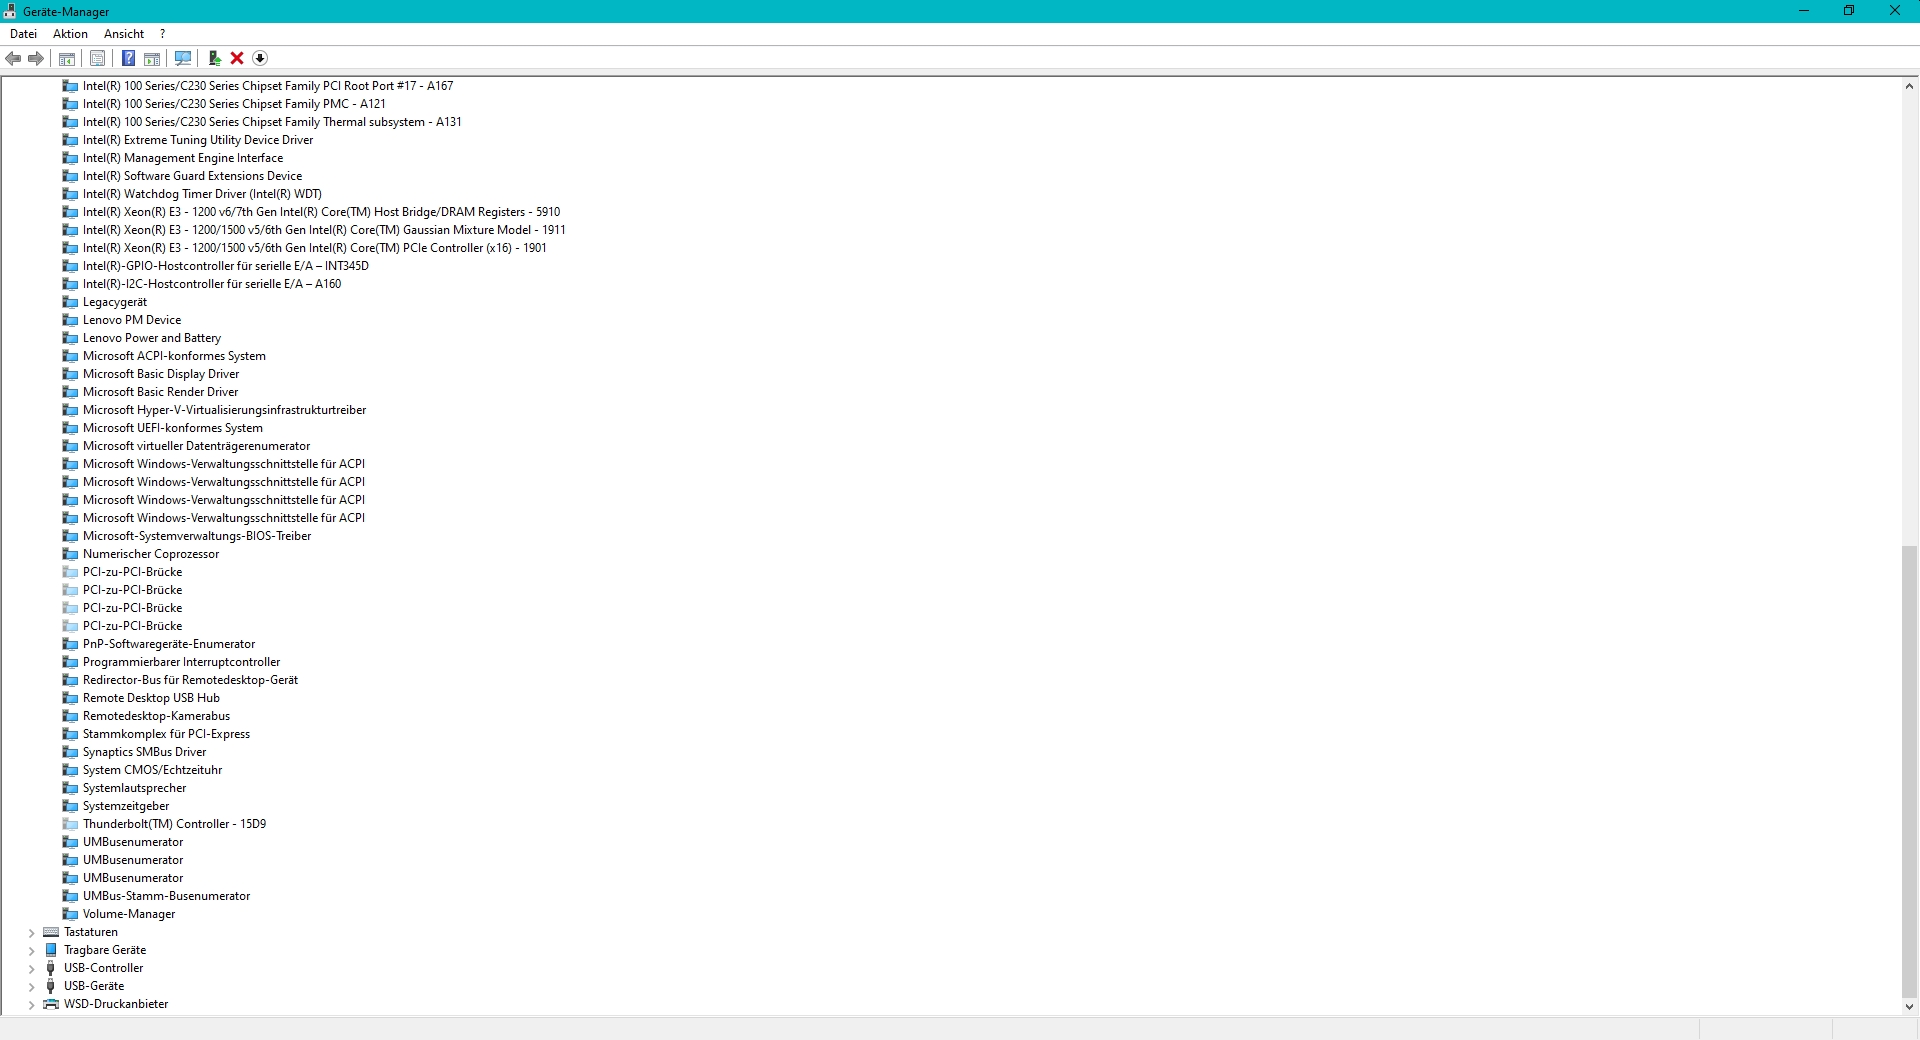The height and width of the screenshot is (1040, 1920).
Task: Select Stammkomplex für PCI-Express
Action: [166, 734]
